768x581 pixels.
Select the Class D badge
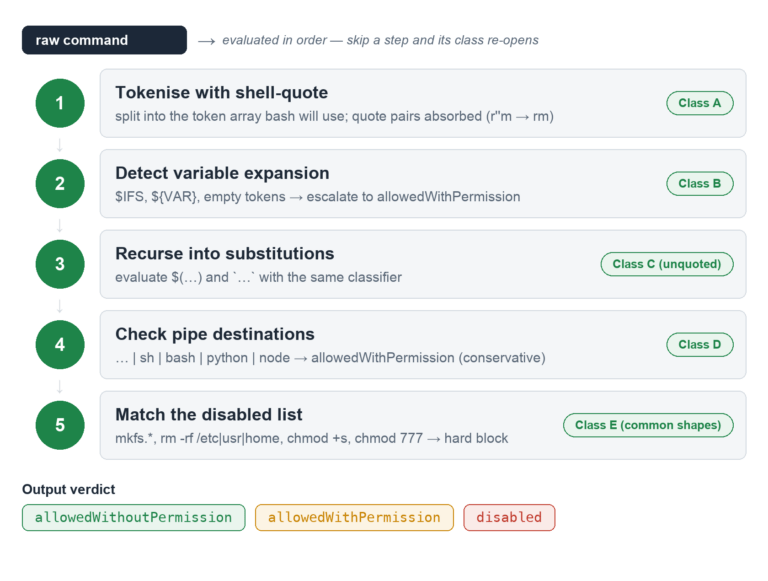click(x=699, y=344)
